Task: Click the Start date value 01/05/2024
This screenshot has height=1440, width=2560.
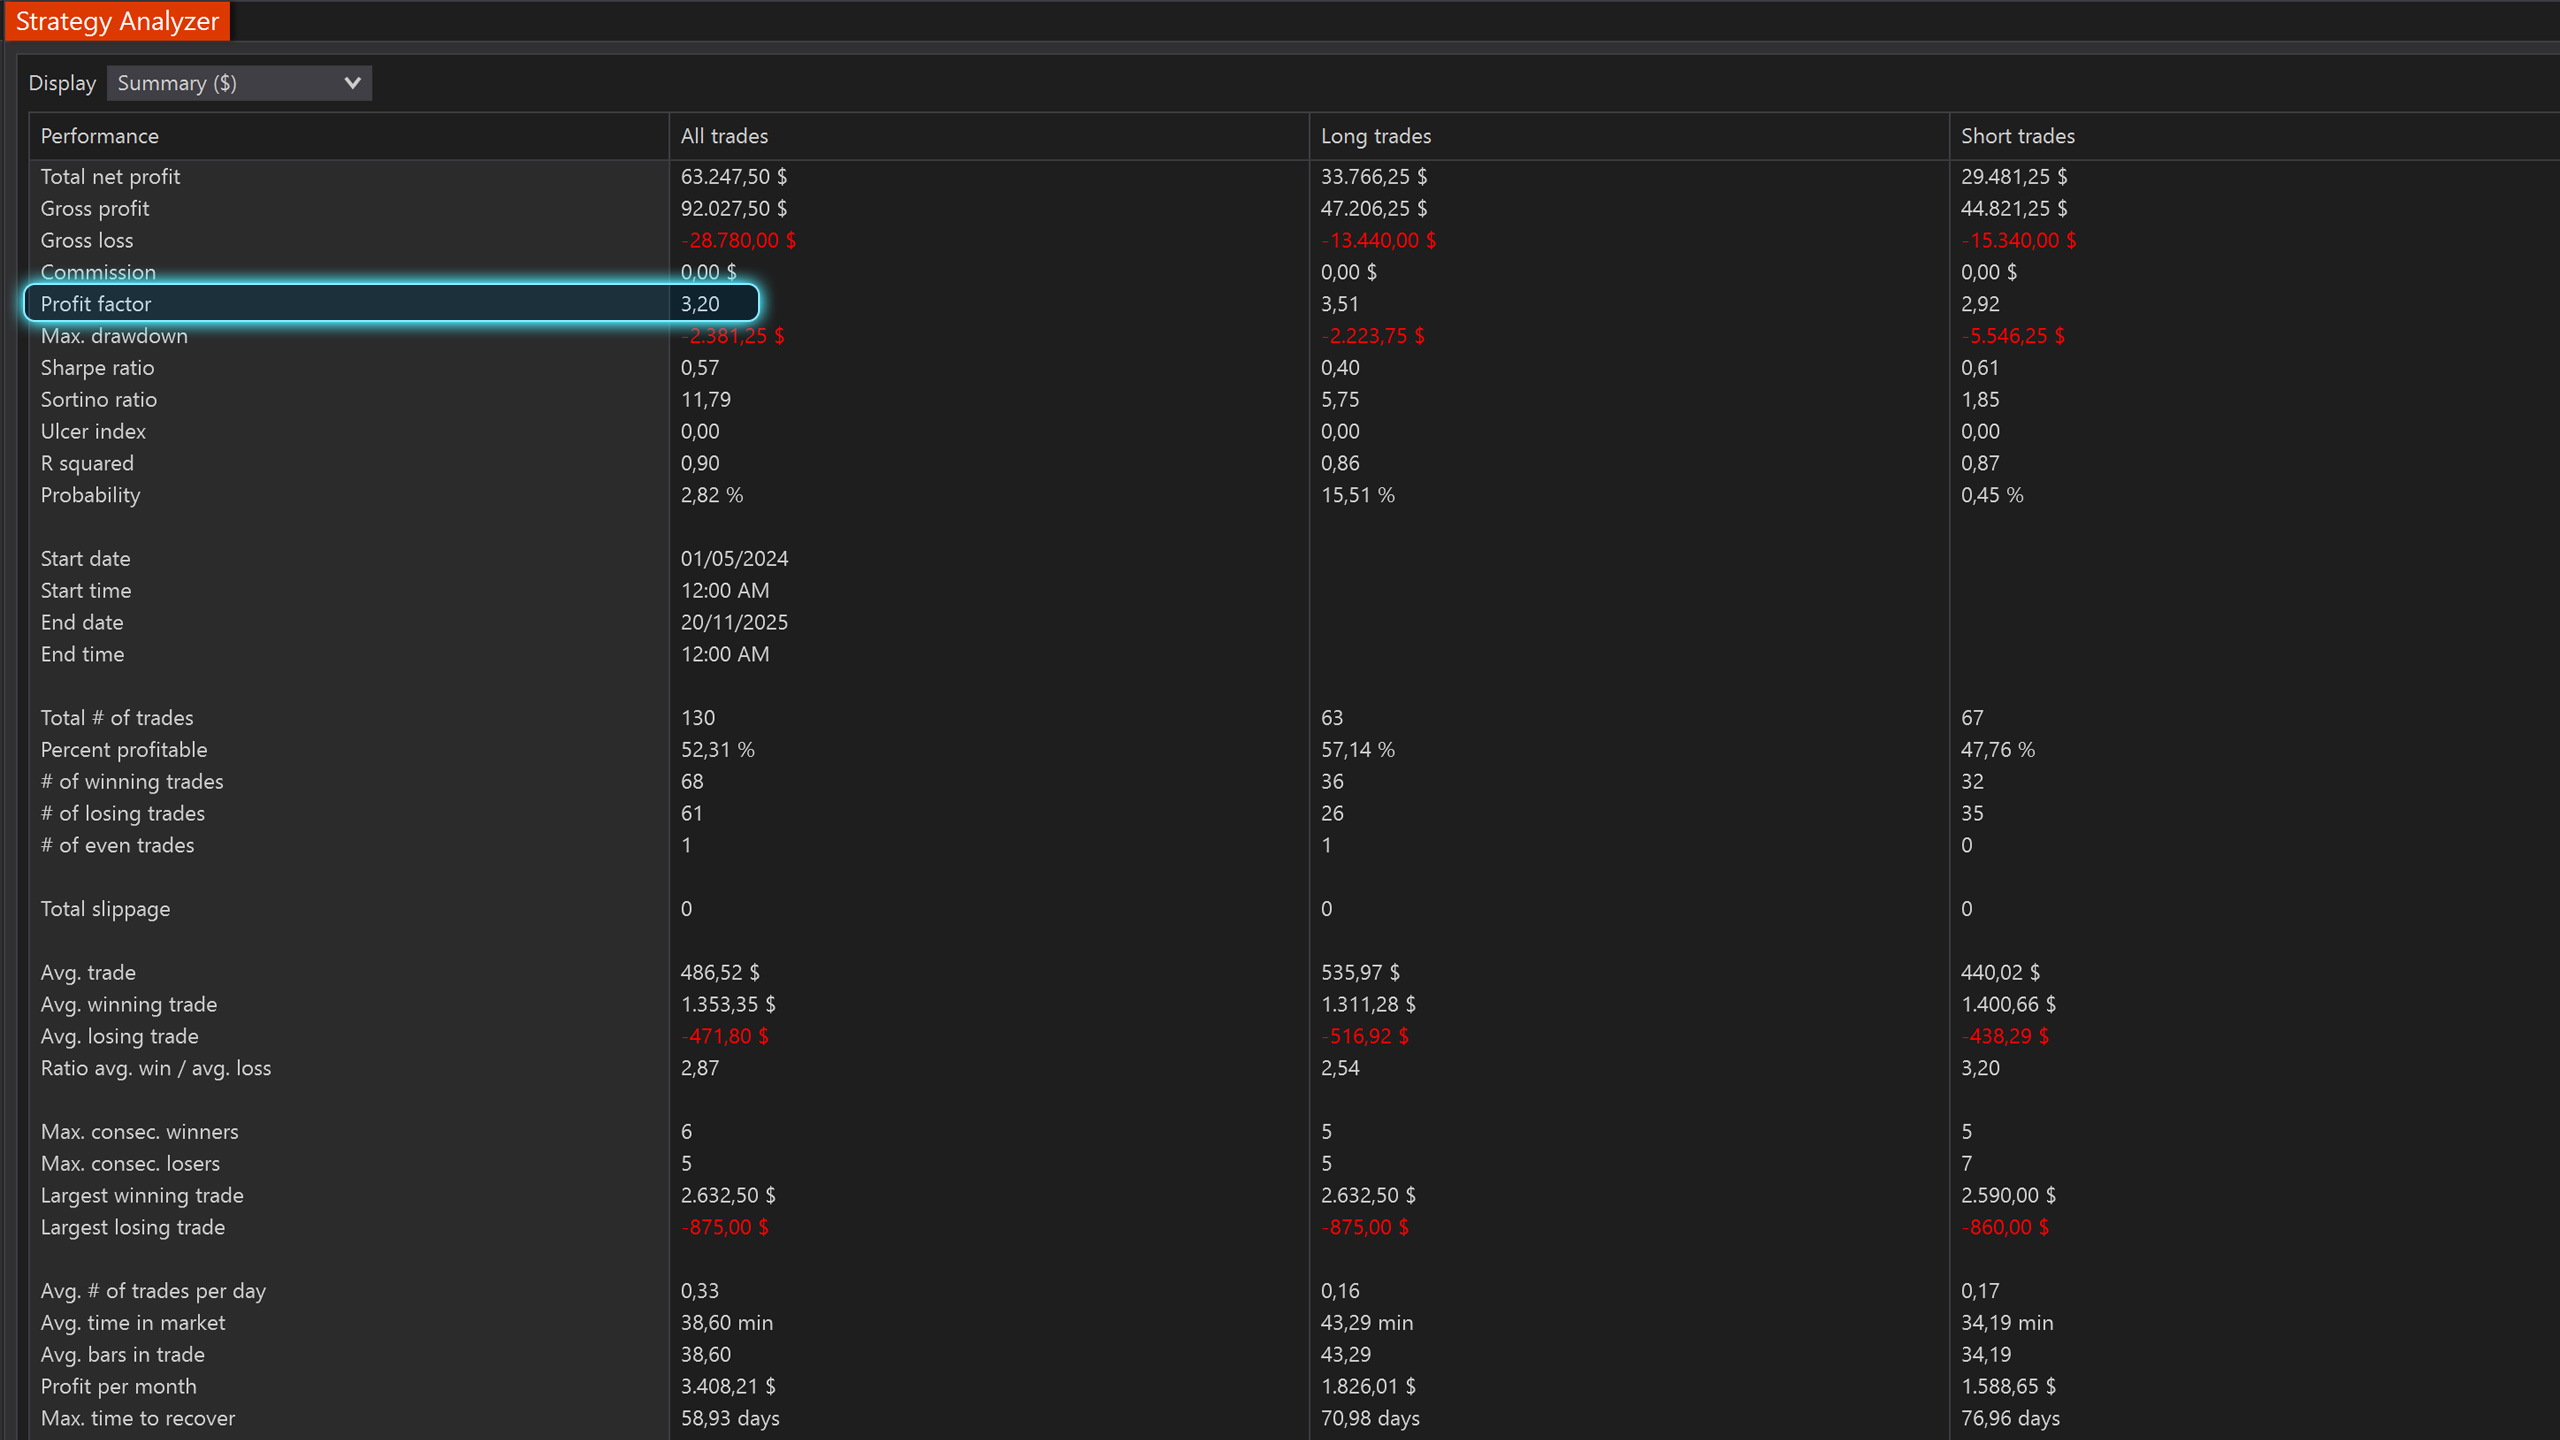Action: [734, 559]
